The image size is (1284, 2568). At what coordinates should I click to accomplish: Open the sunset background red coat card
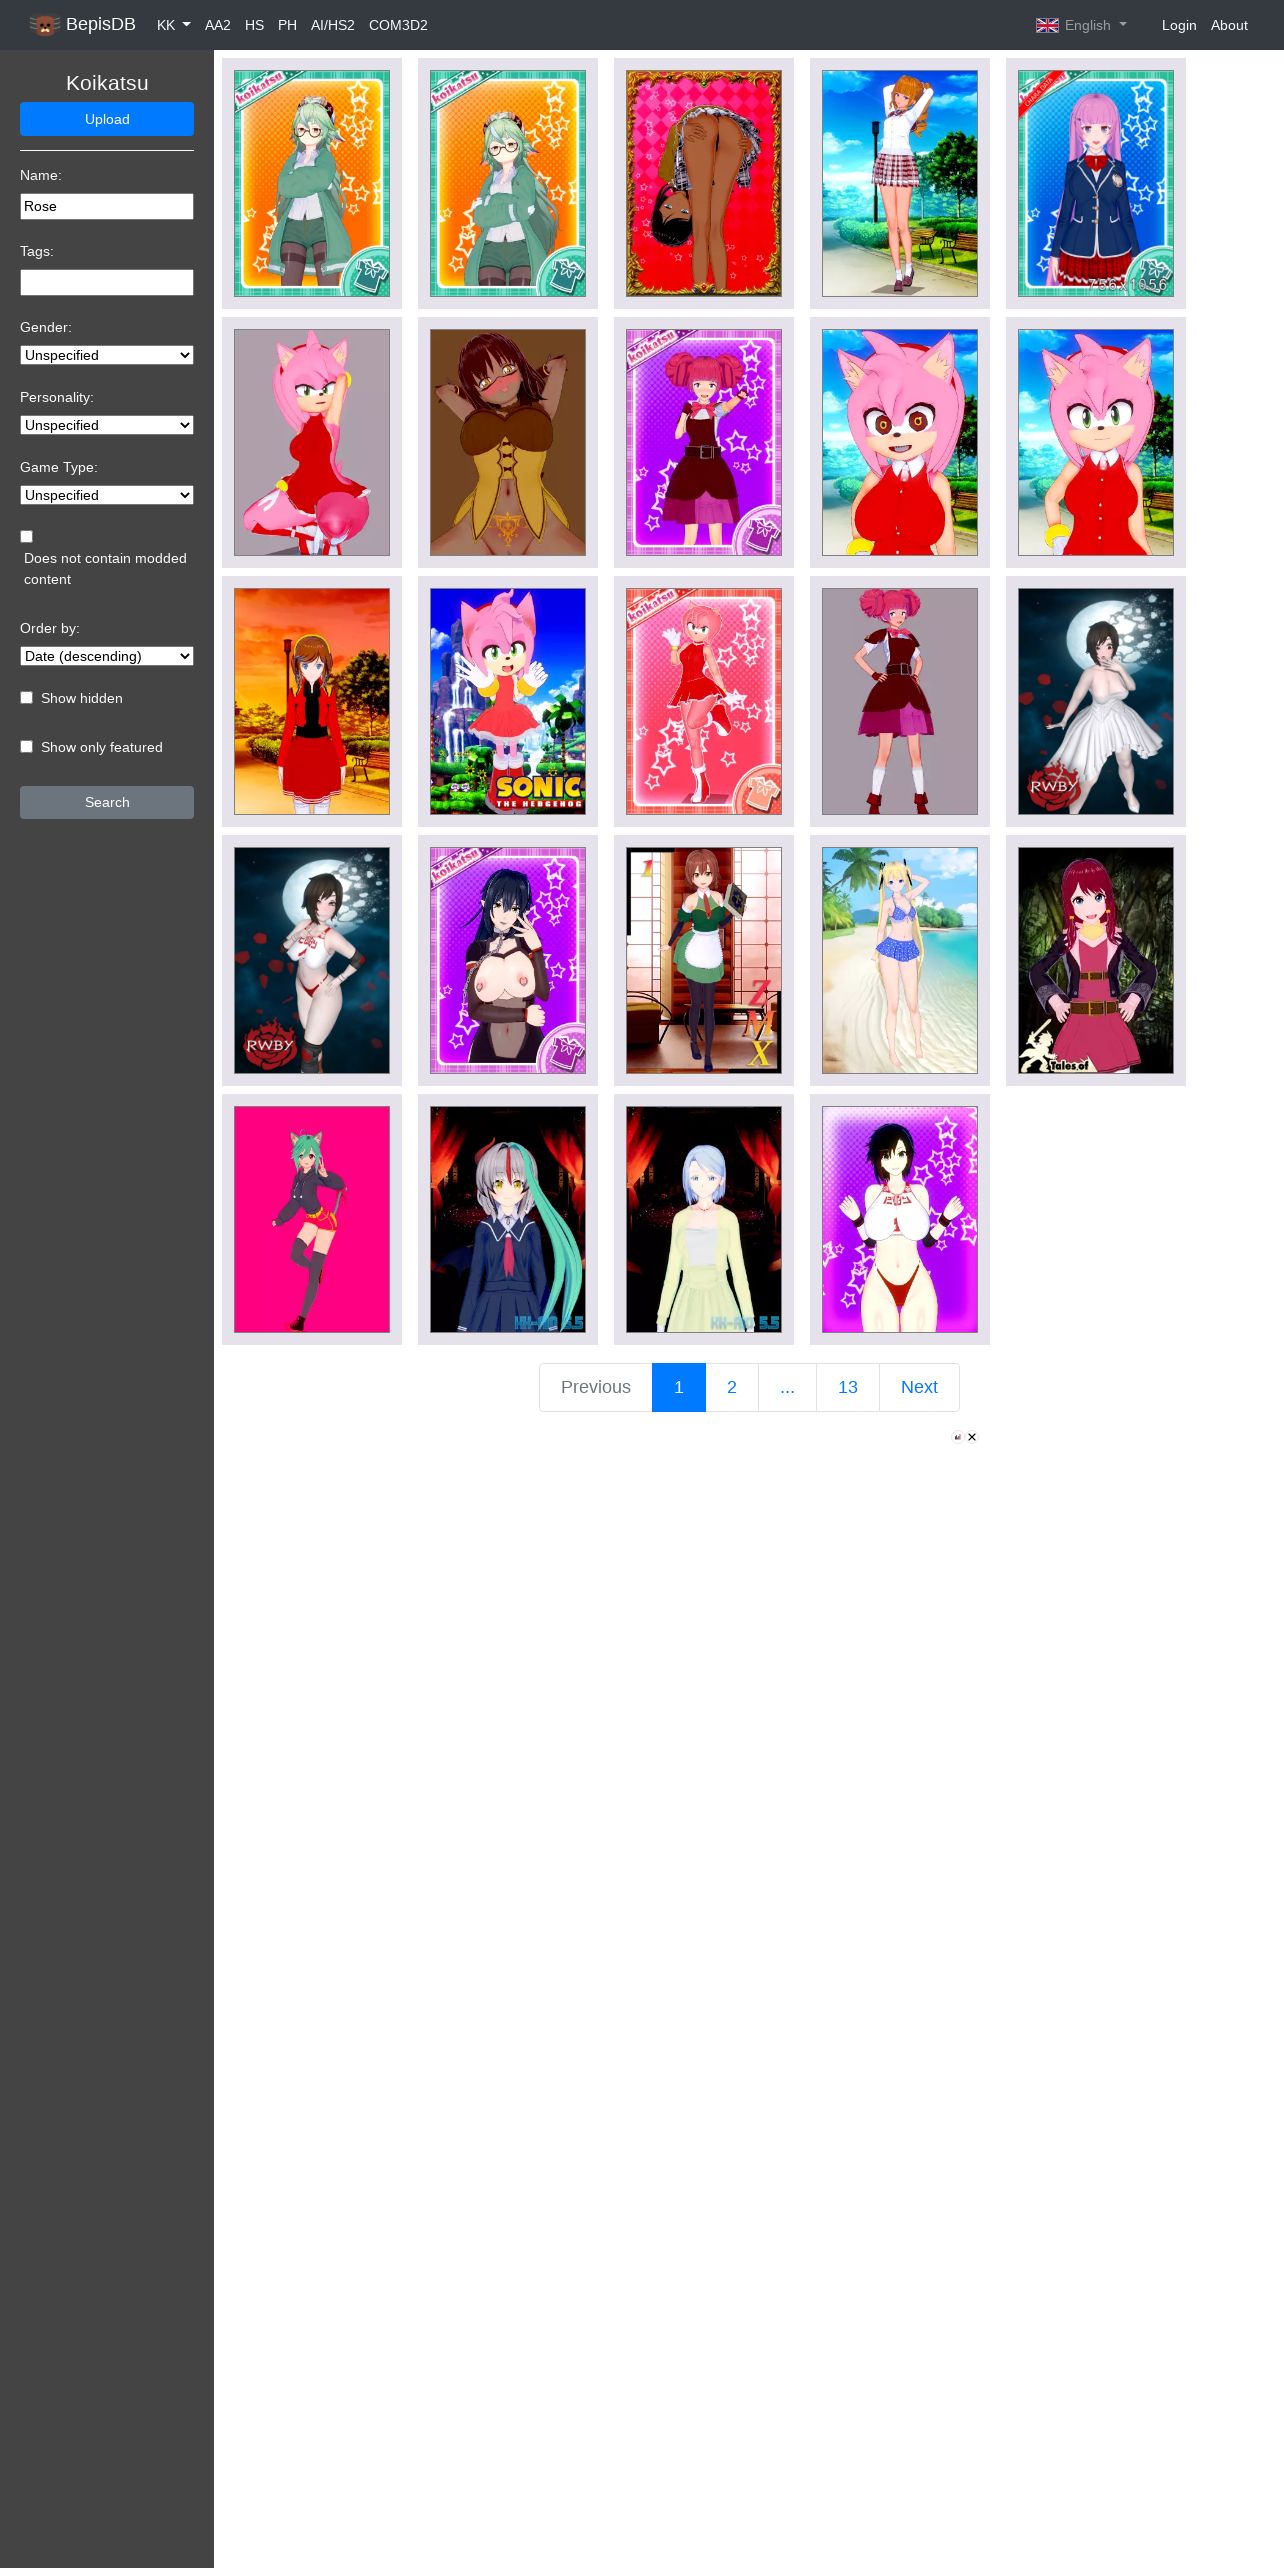[x=312, y=701]
